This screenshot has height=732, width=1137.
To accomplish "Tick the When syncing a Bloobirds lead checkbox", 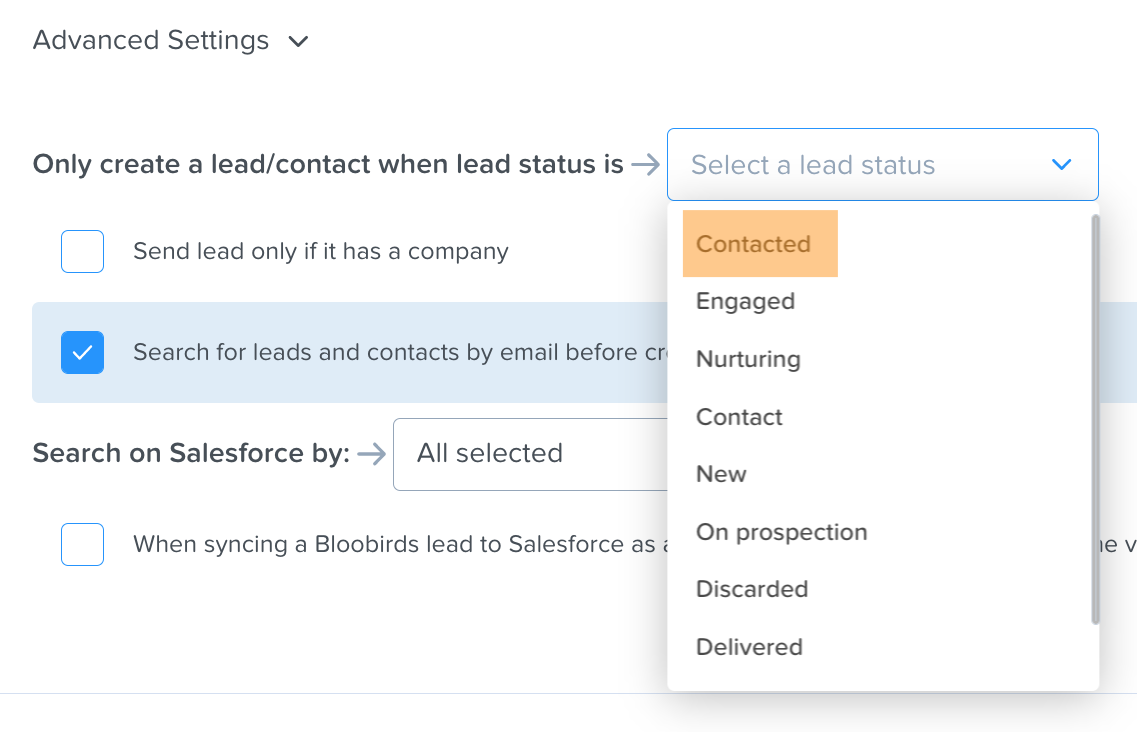I will pyautogui.click(x=83, y=544).
